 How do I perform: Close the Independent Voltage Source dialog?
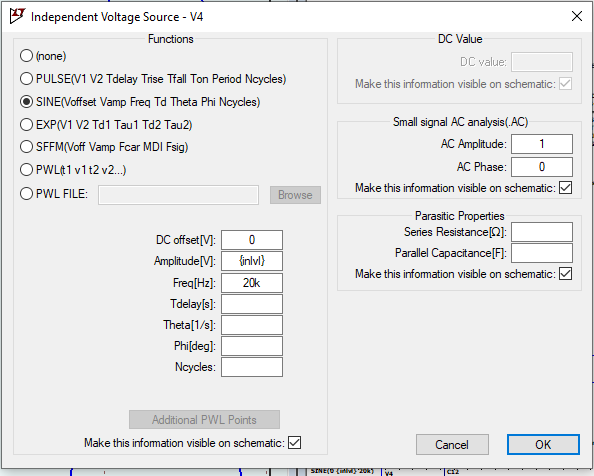[577, 16]
